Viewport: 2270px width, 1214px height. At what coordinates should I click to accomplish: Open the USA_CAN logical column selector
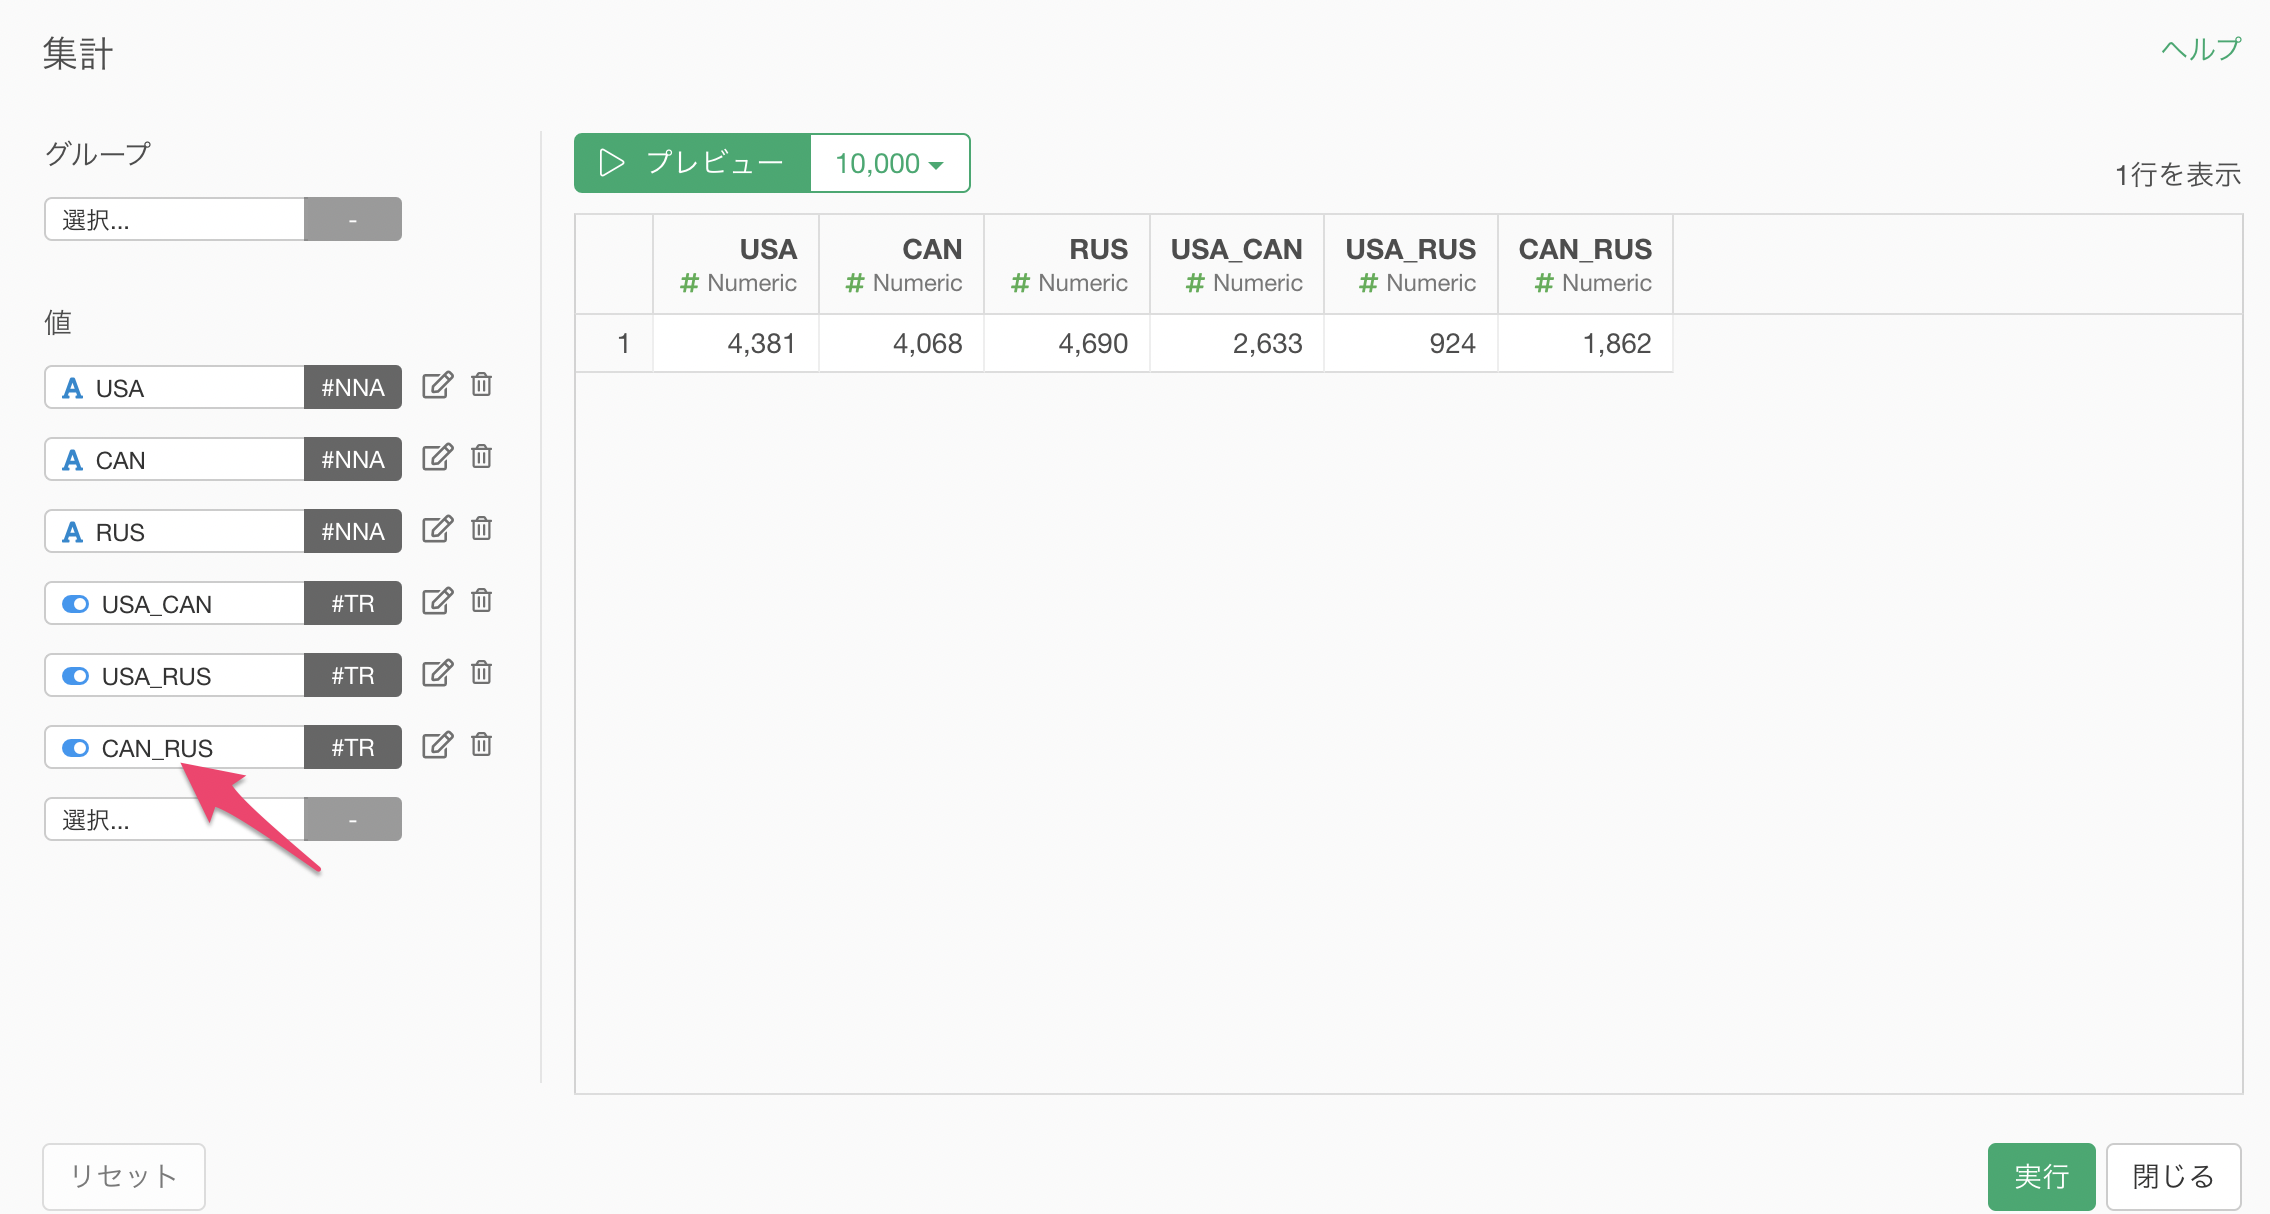point(174,604)
